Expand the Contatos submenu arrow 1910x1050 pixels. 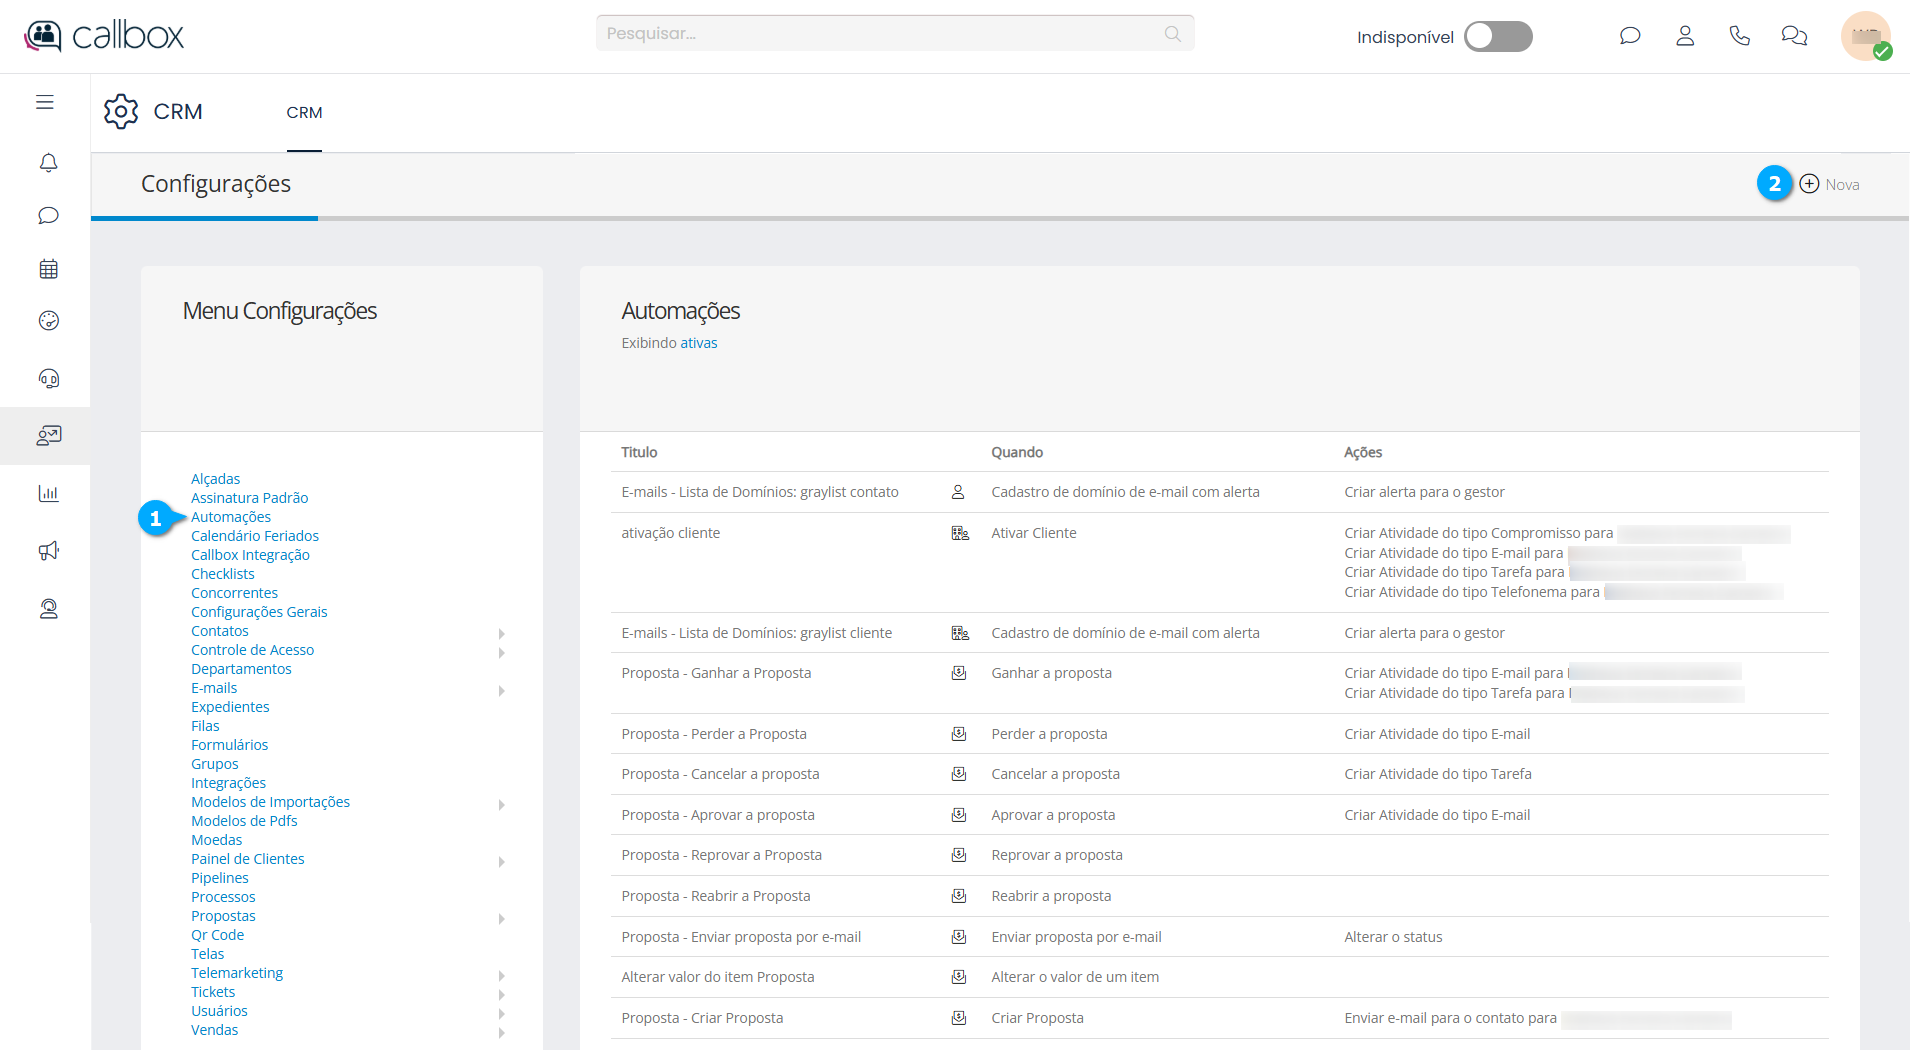pyautogui.click(x=501, y=634)
